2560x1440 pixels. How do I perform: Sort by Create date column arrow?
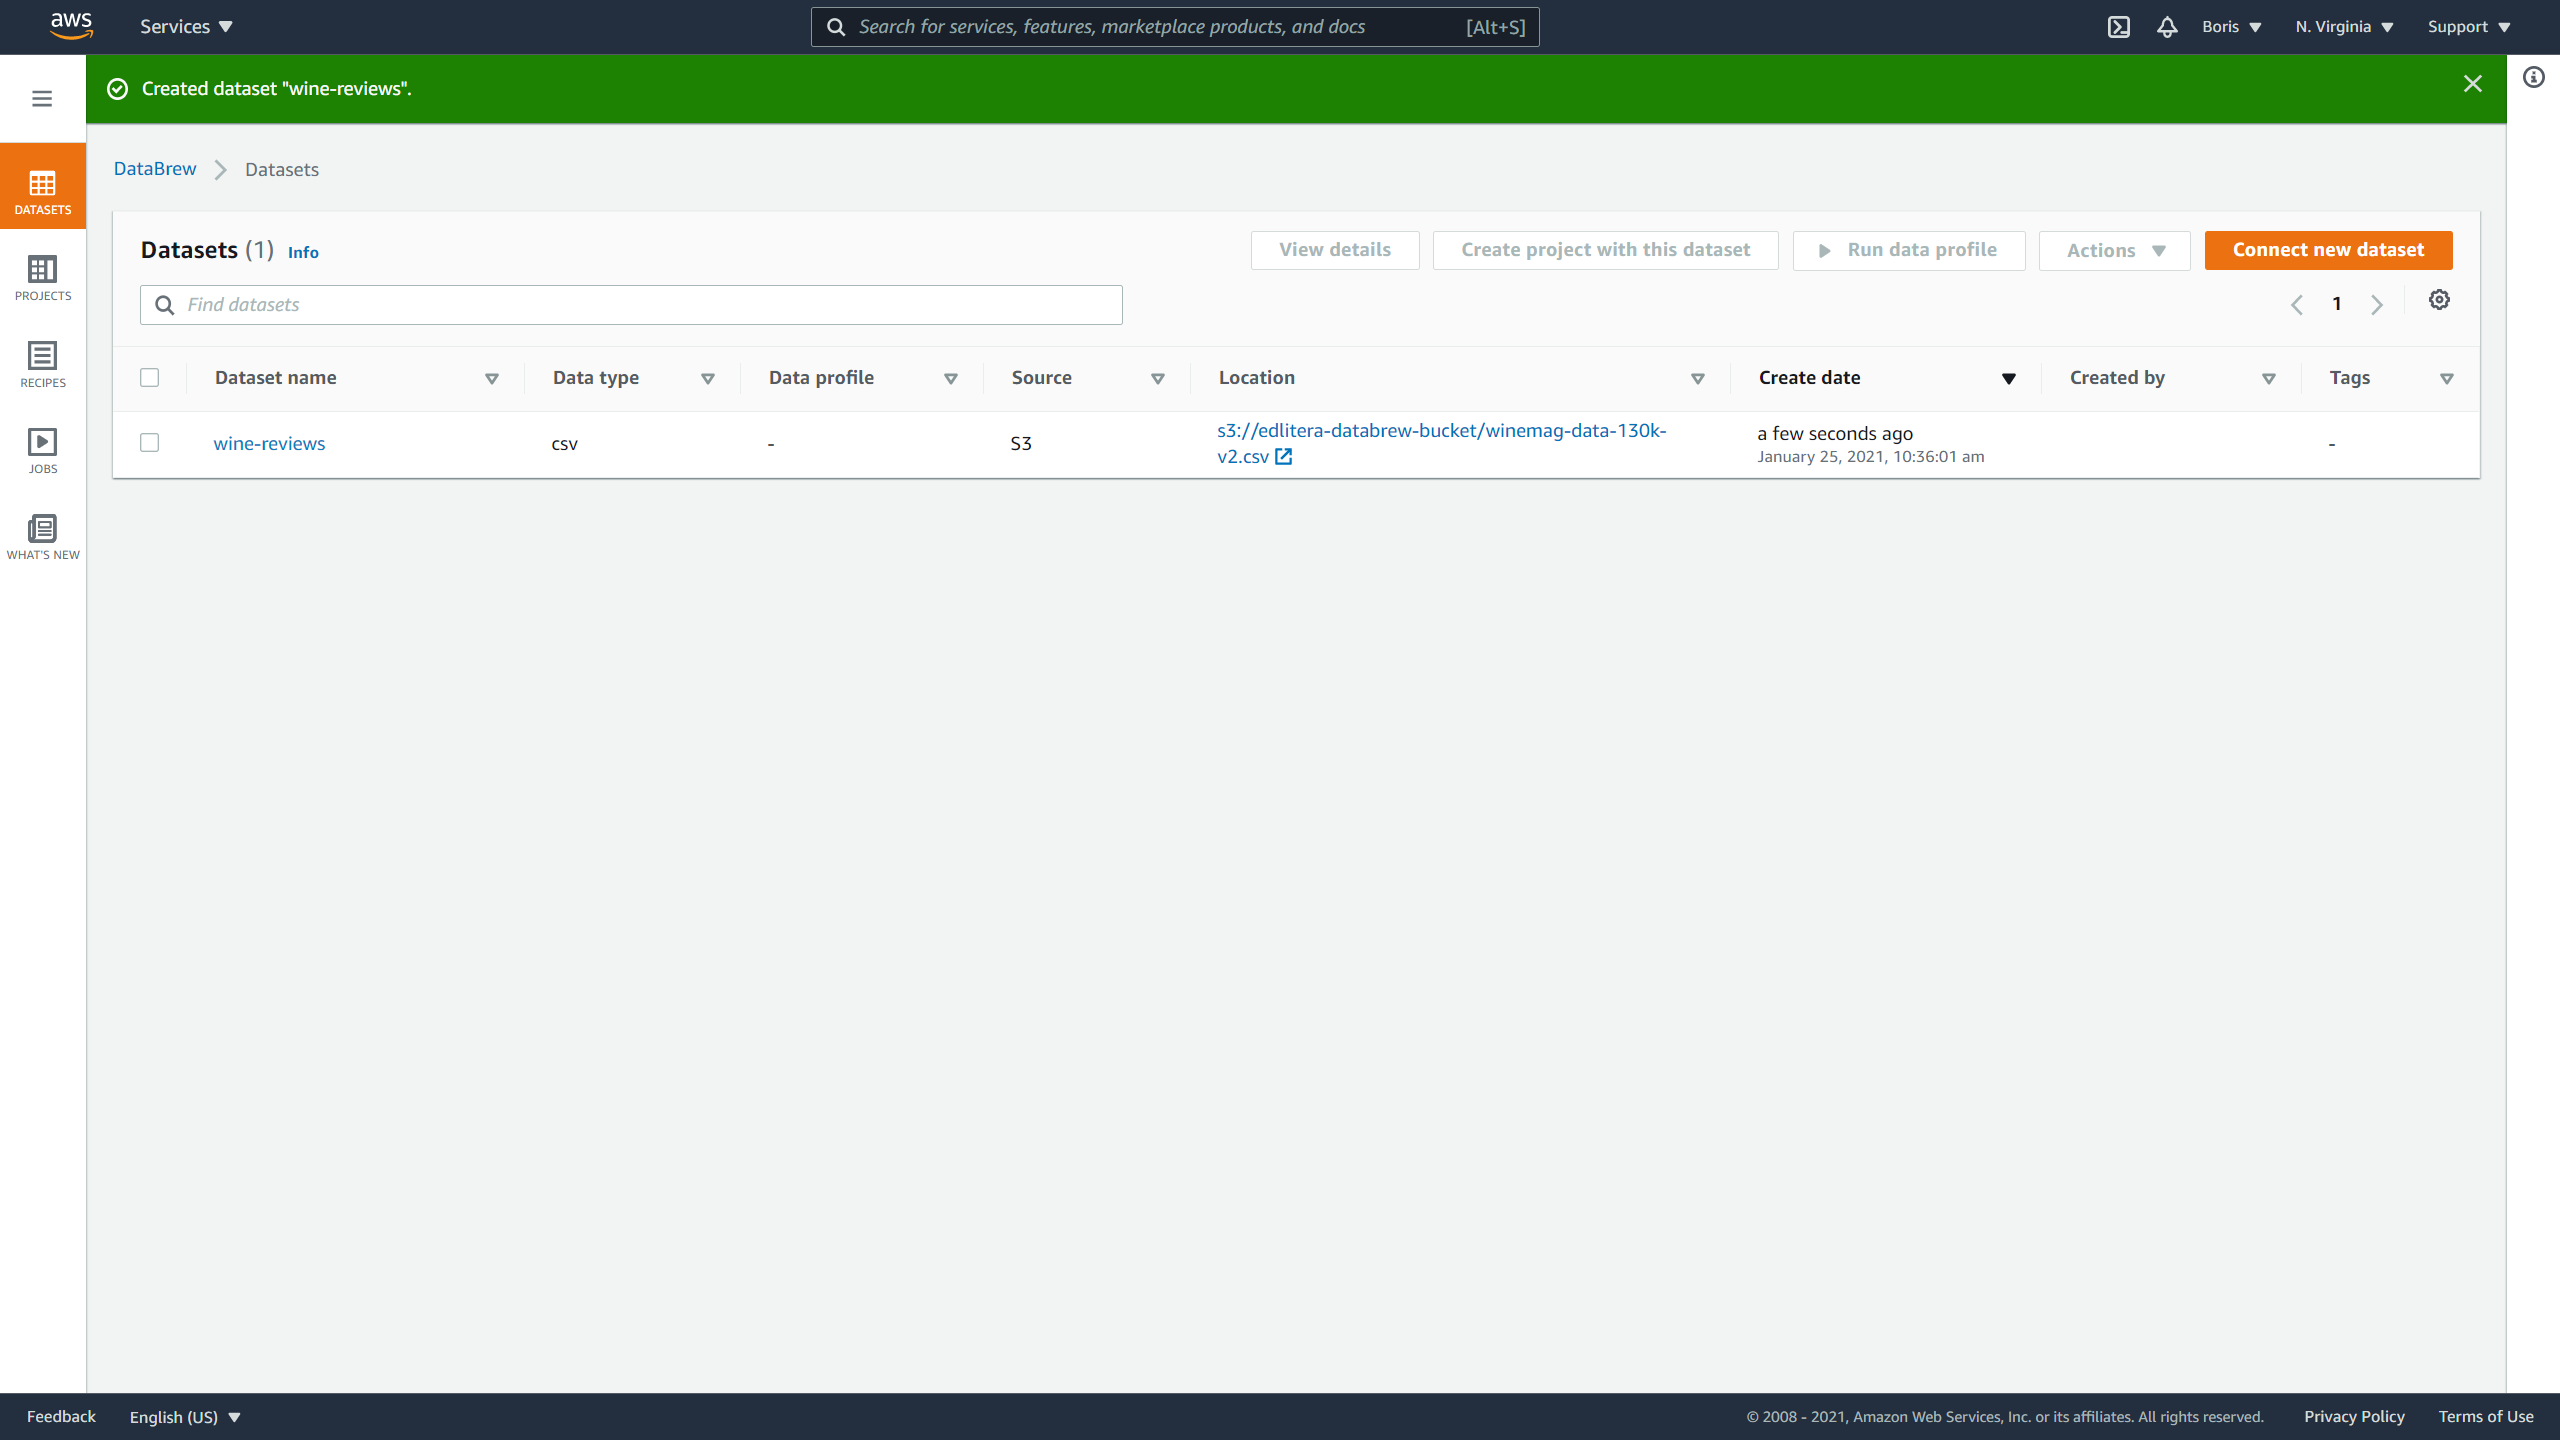[2008, 378]
